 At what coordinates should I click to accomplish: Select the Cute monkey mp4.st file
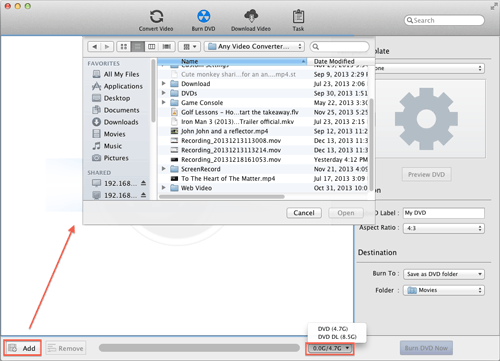click(x=263, y=74)
